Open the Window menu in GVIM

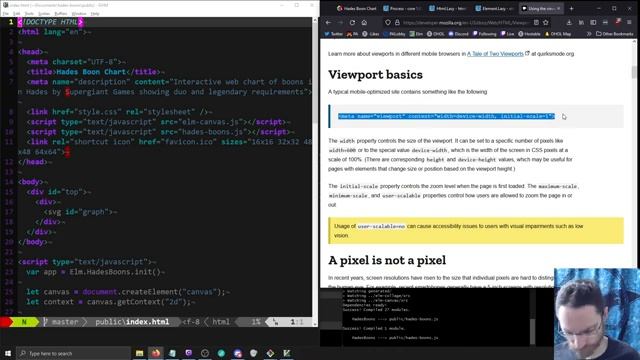(79, 13)
